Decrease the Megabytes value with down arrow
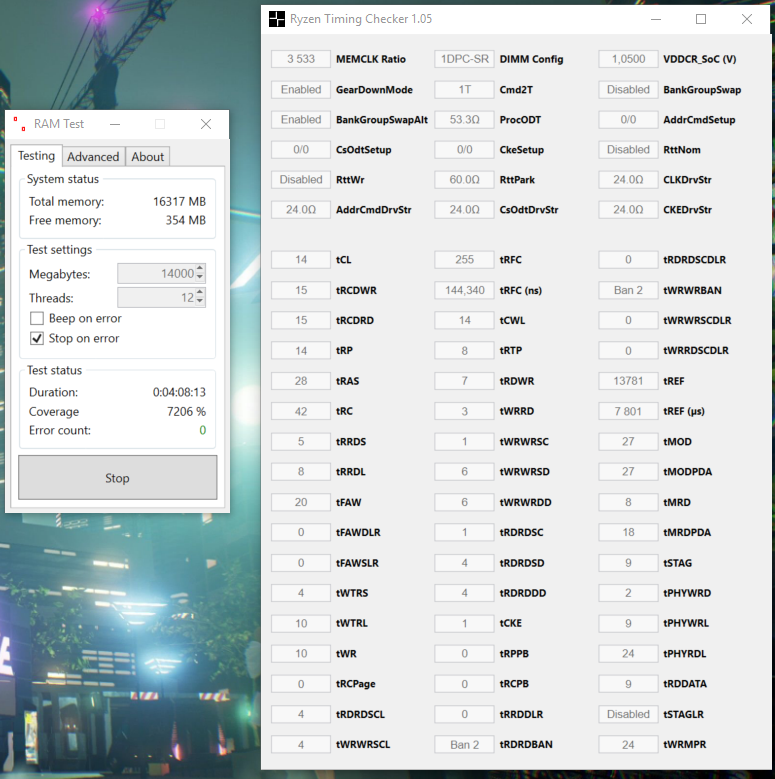 pos(200,277)
